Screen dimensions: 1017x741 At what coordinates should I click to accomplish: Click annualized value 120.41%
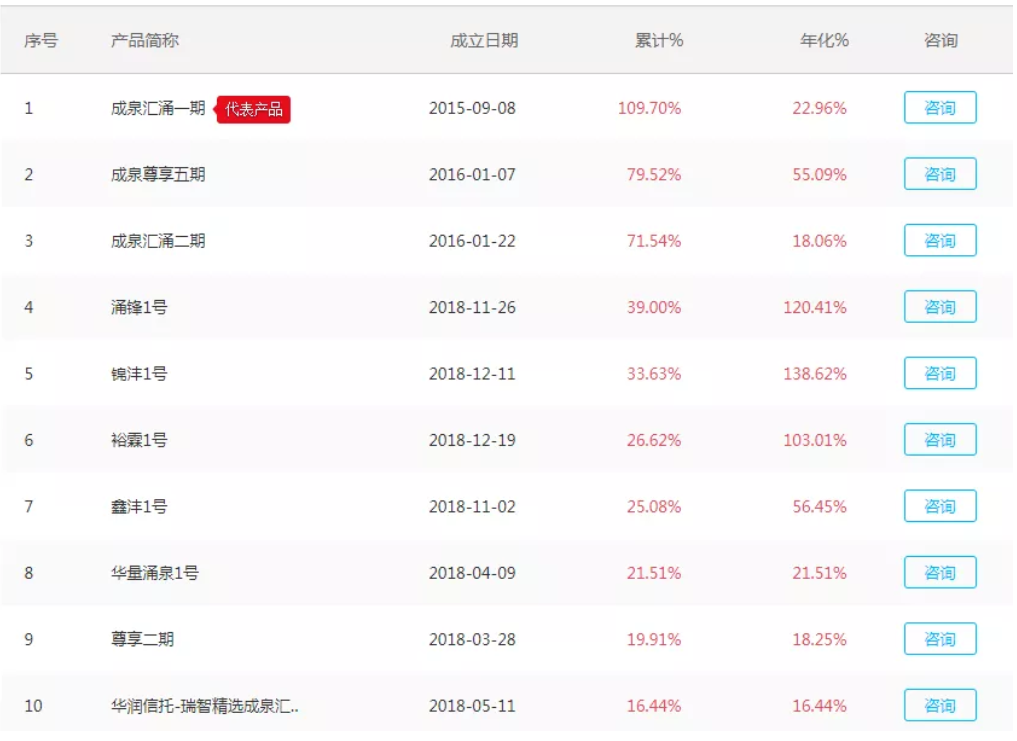(x=815, y=307)
